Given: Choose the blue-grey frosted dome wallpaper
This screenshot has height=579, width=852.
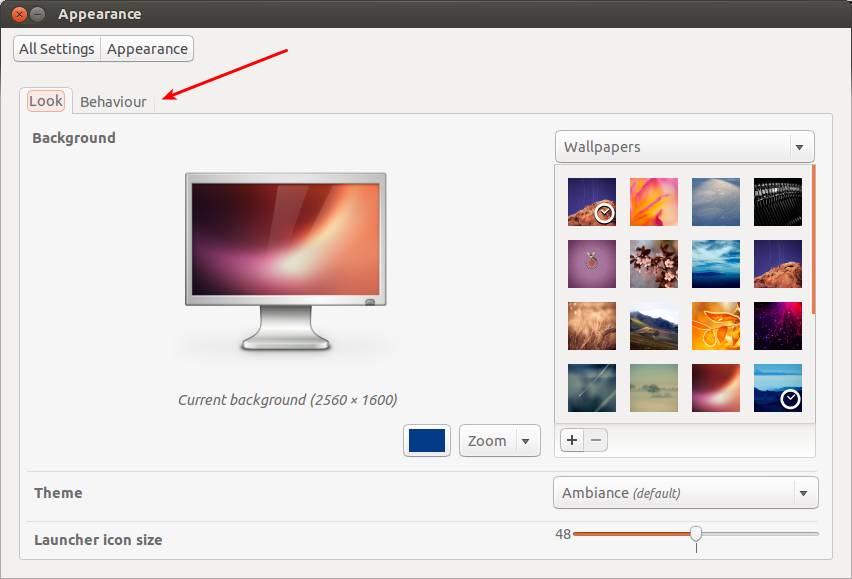Looking at the screenshot, I should point(716,202).
